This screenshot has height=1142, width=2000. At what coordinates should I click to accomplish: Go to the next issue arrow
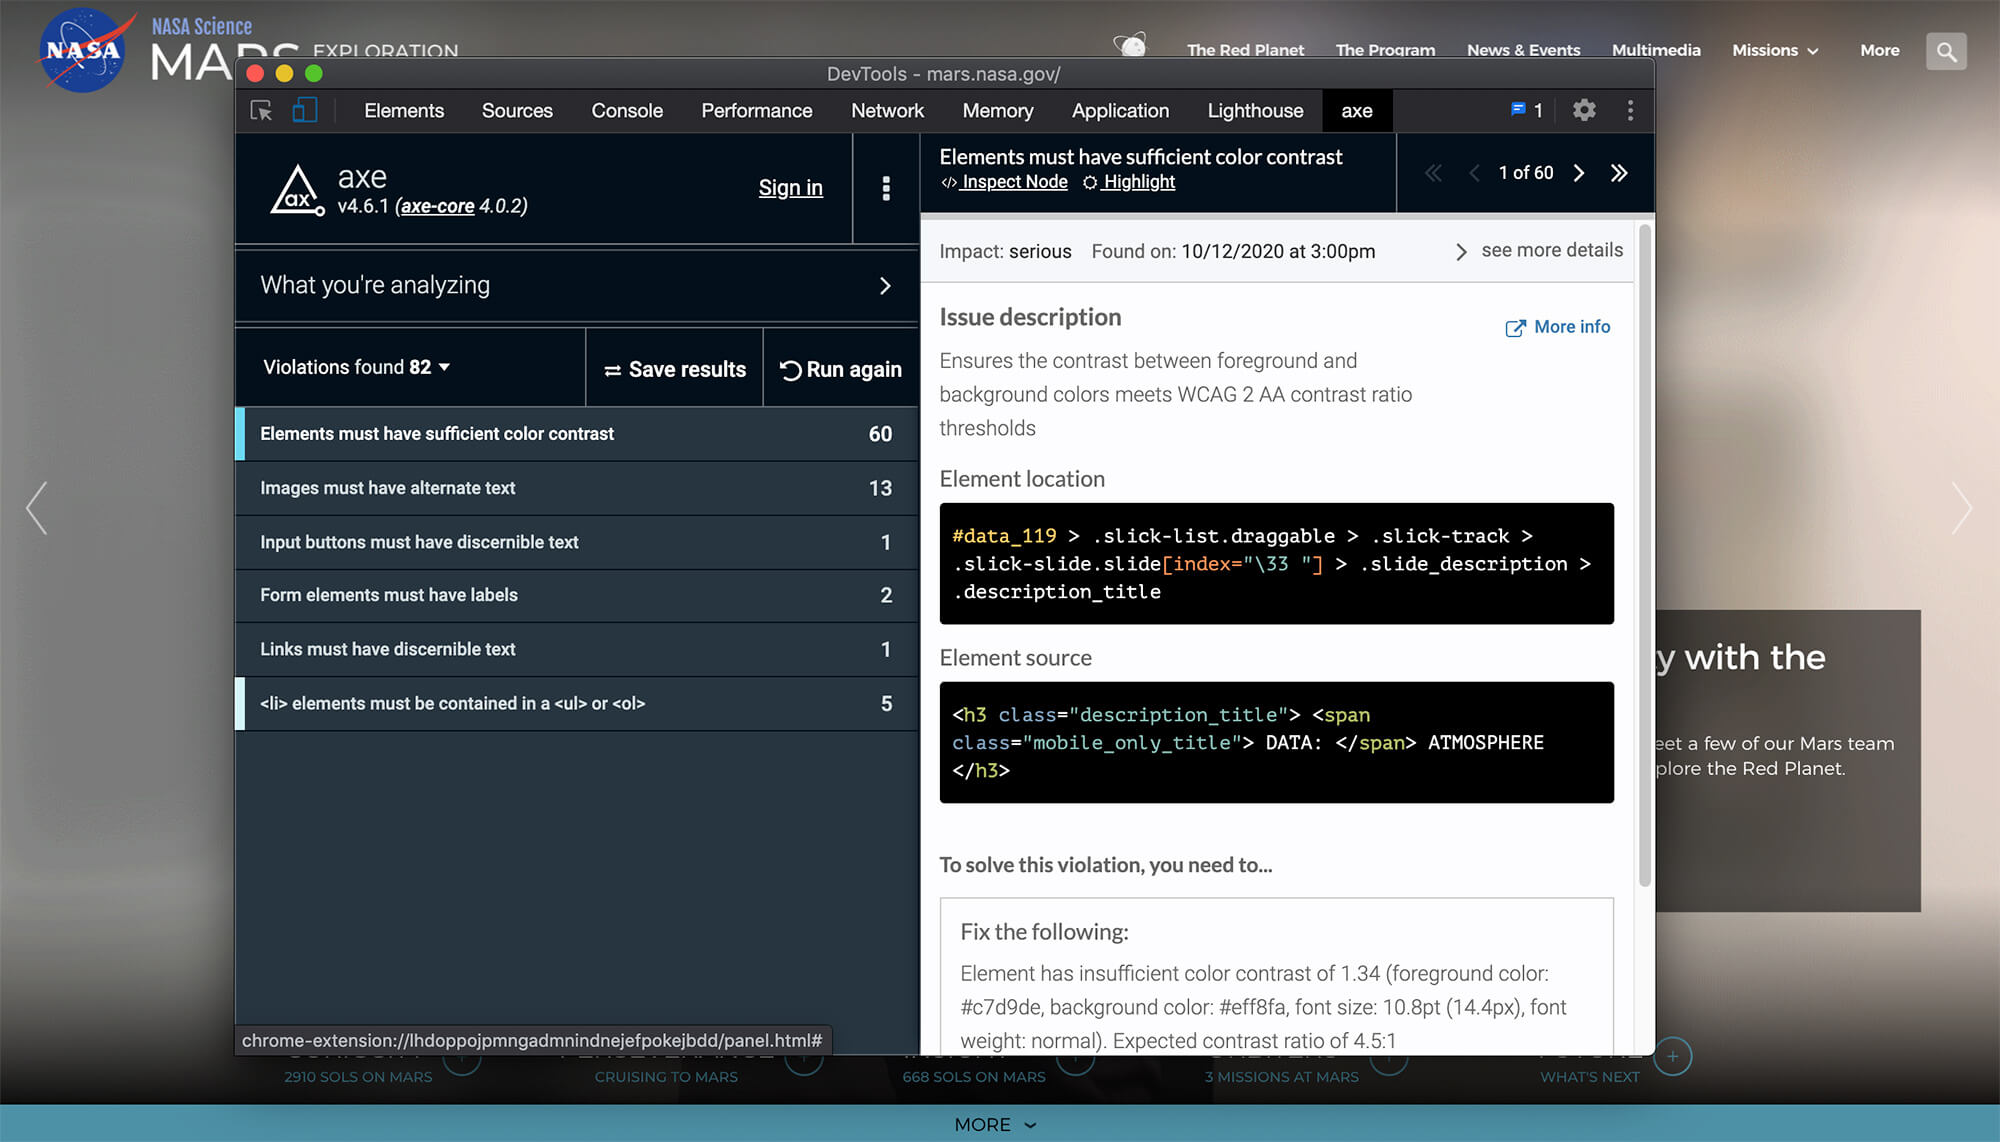pos(1579,173)
